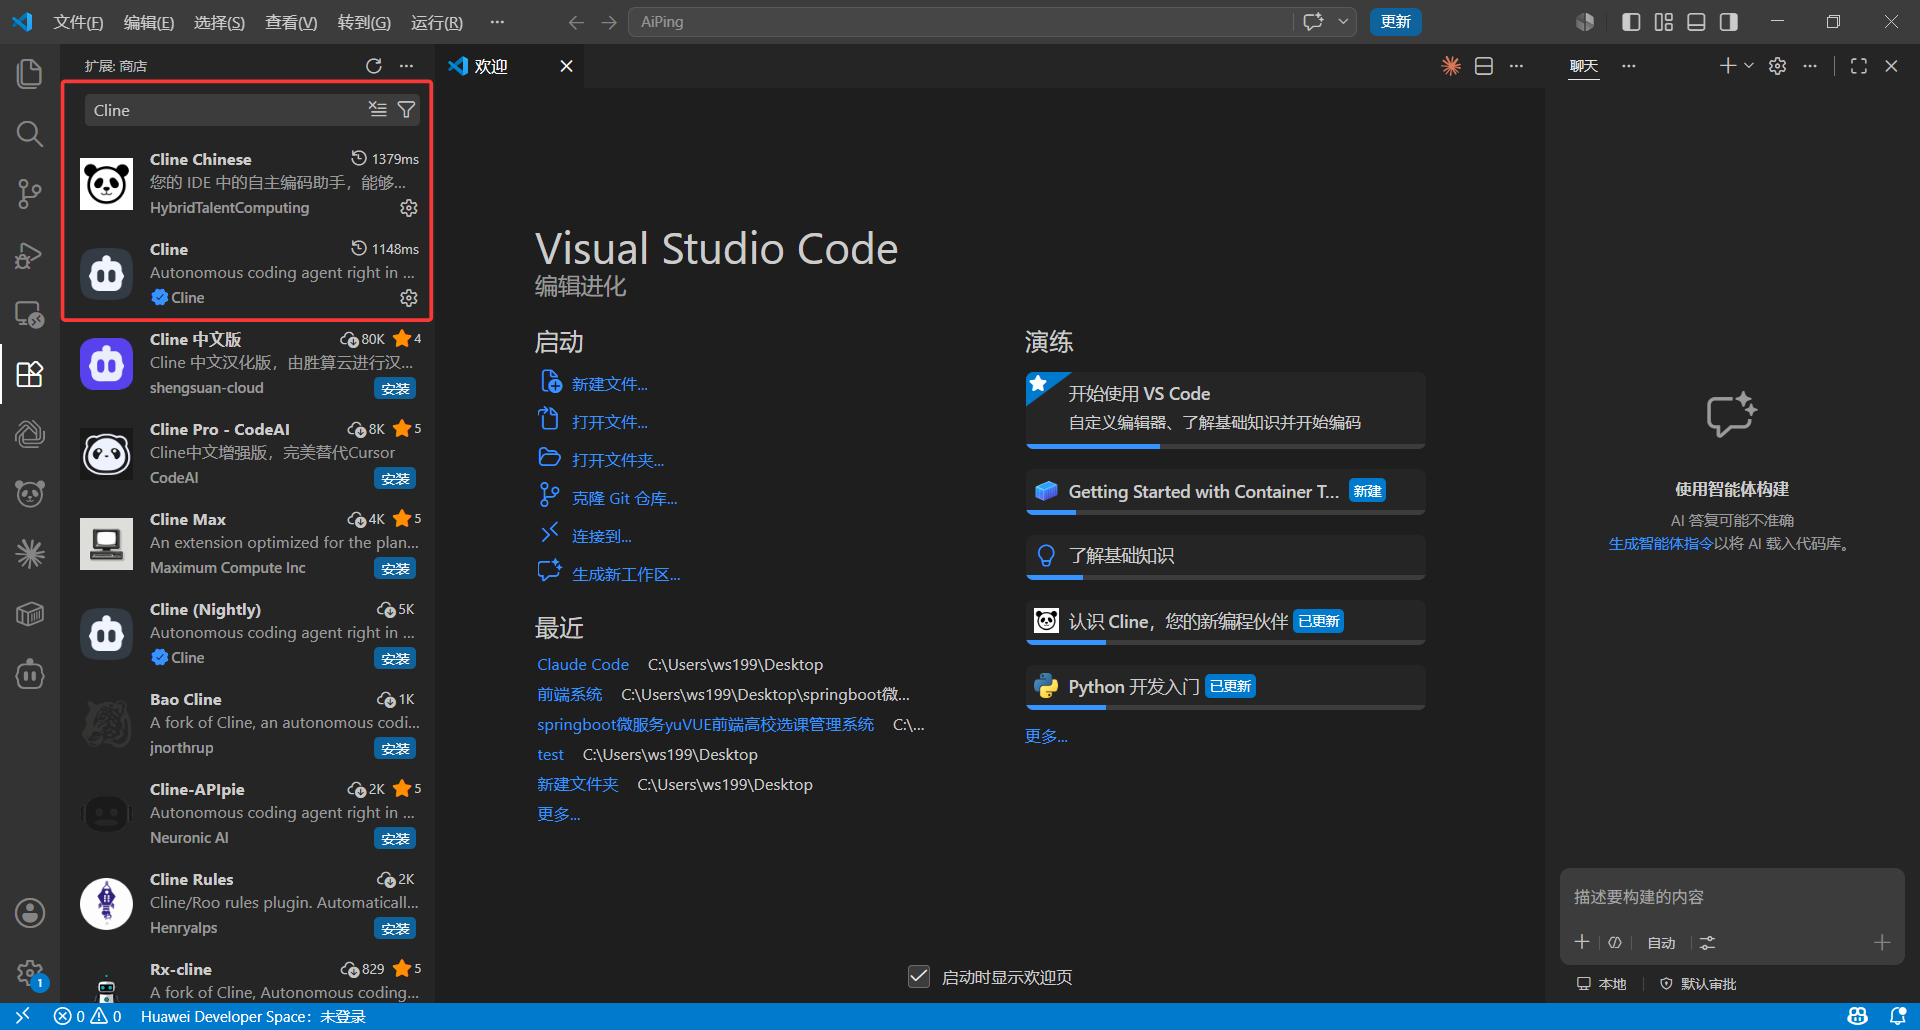Screen dimensions: 1920x1030
Task: Open the Manage gear in activity bar
Action: click(30, 972)
